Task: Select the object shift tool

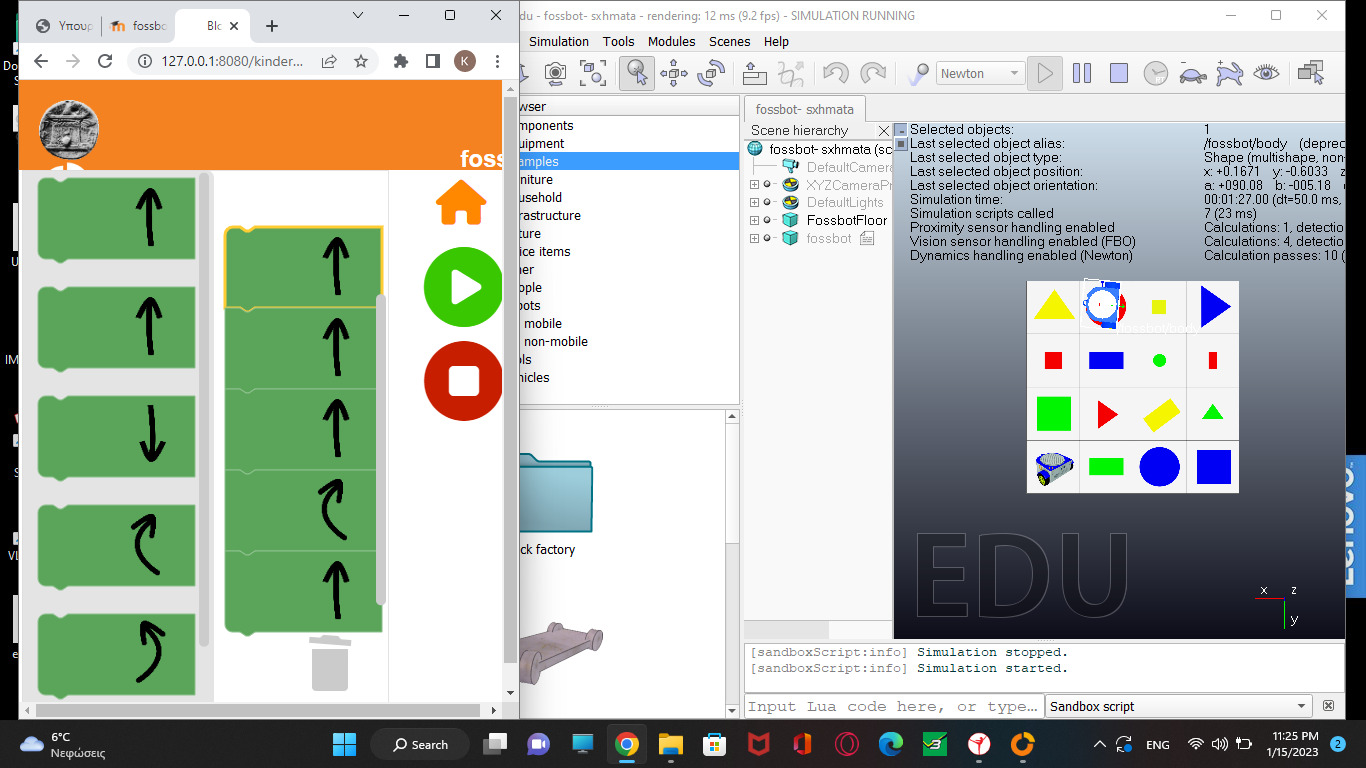Action: pyautogui.click(x=673, y=73)
